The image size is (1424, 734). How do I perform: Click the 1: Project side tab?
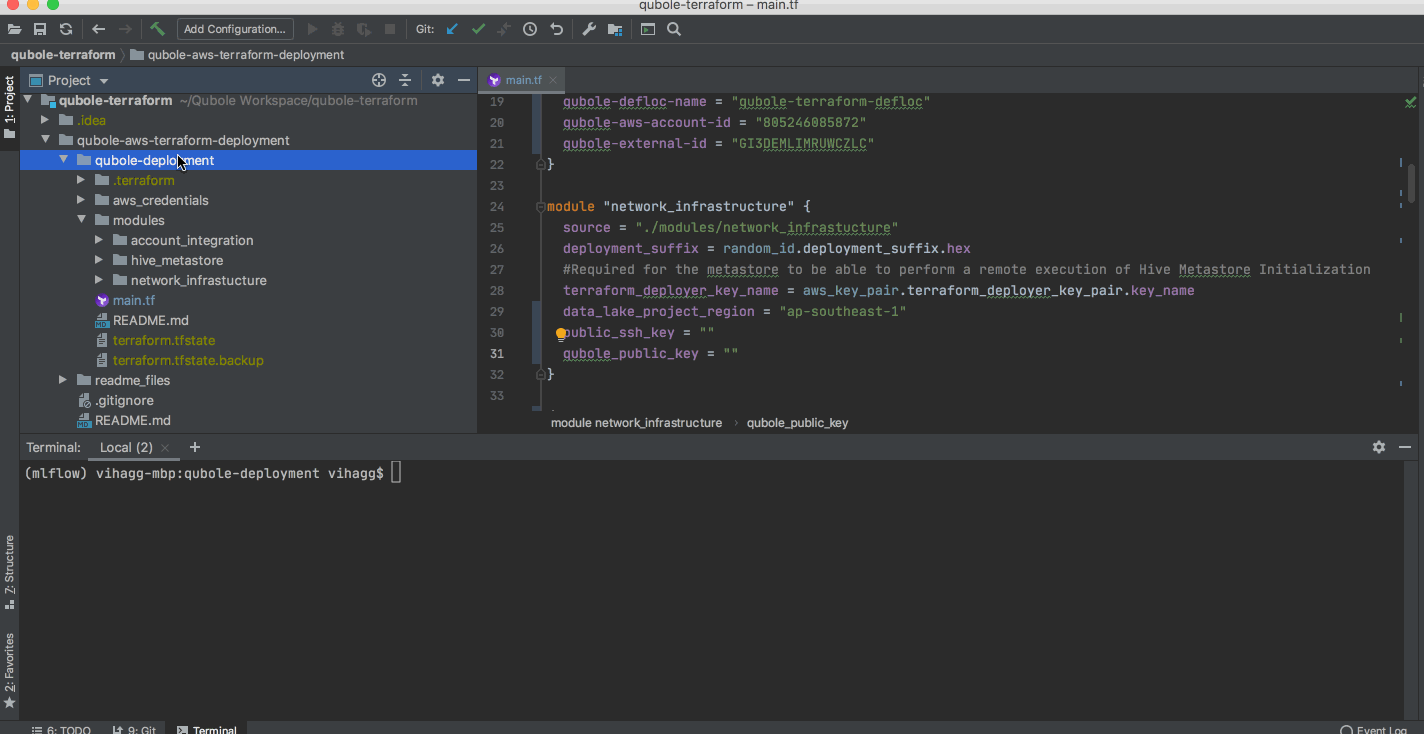[x=9, y=108]
